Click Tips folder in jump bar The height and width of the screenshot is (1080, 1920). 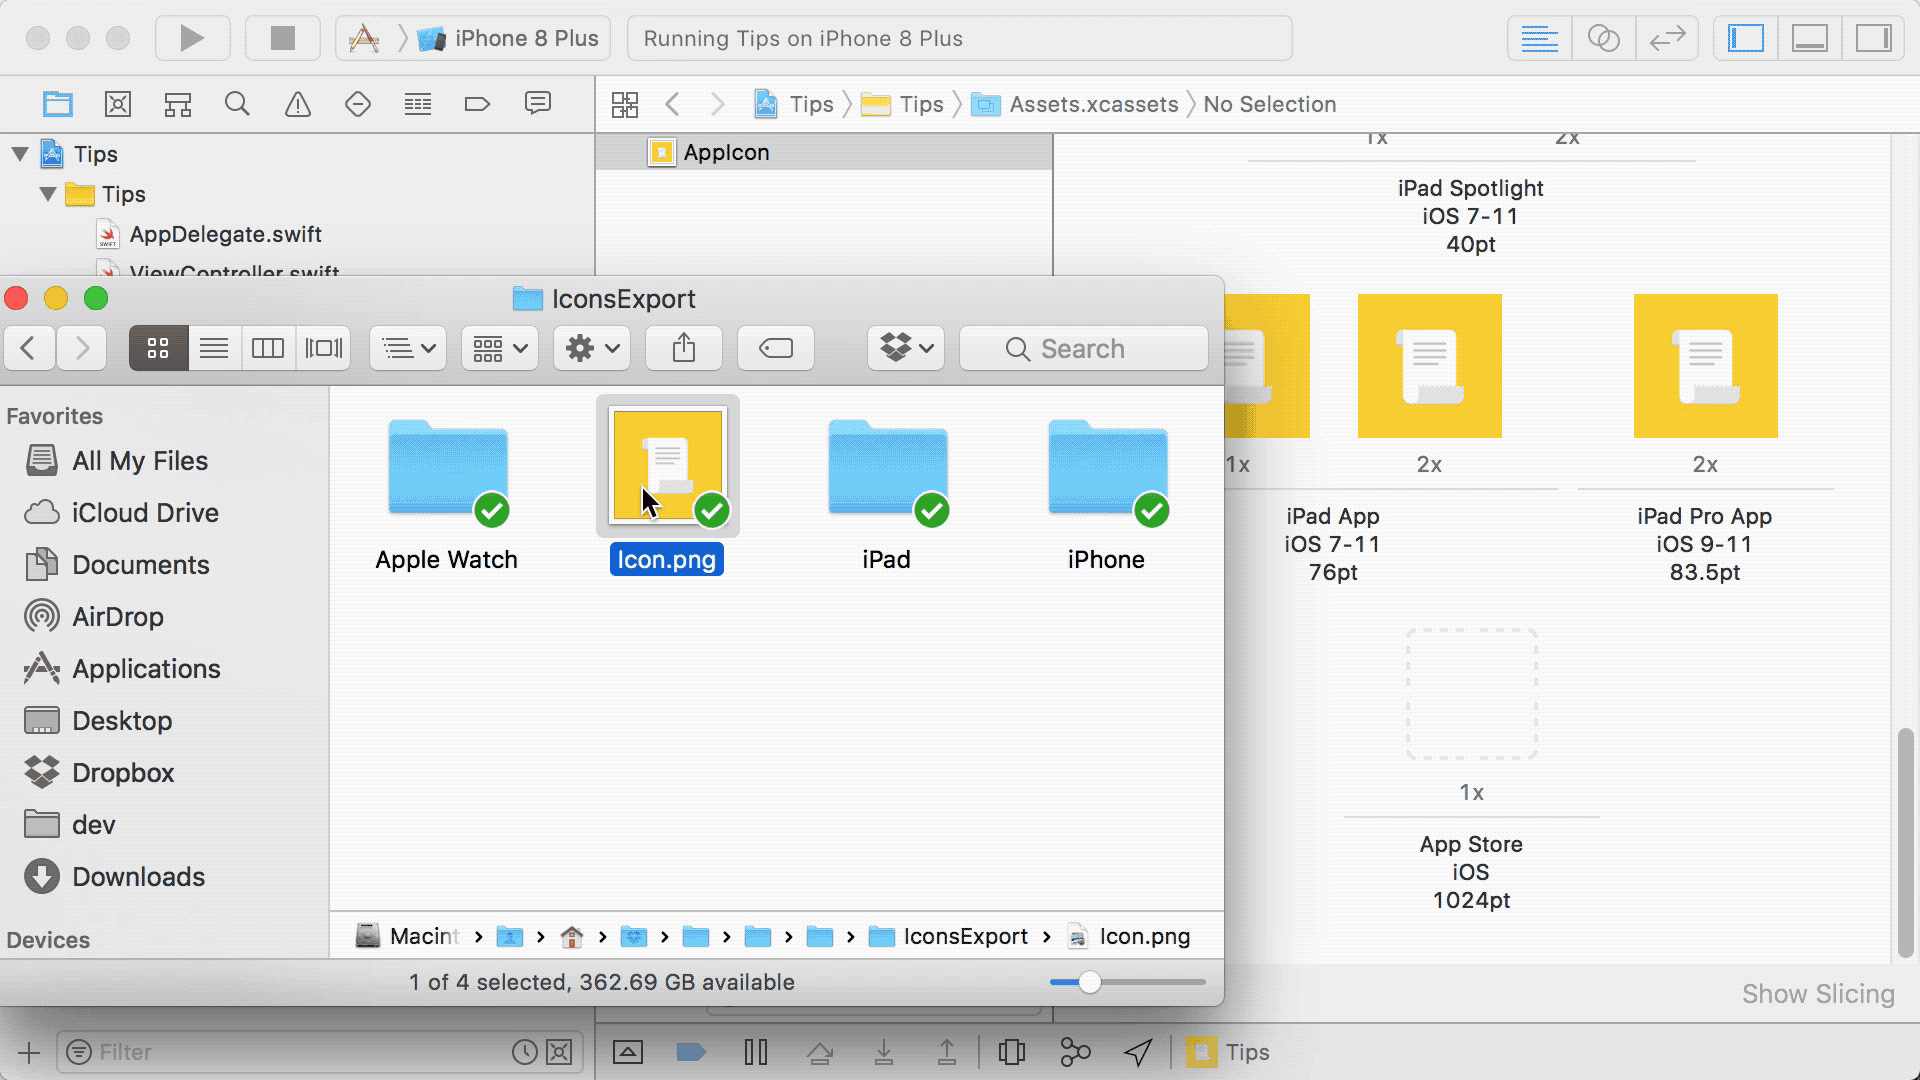tap(903, 104)
